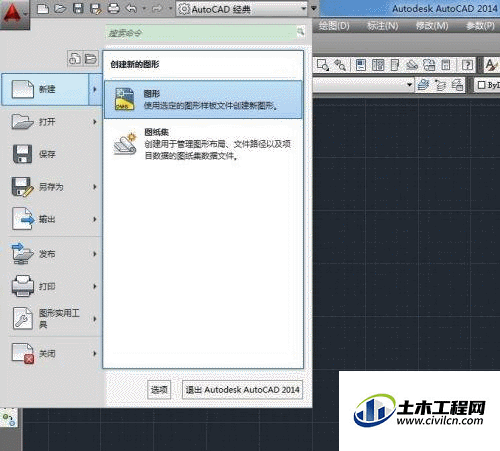500x451 pixels.
Task: Click the Help question mark toolbar icon
Action: pyautogui.click(x=467, y=65)
